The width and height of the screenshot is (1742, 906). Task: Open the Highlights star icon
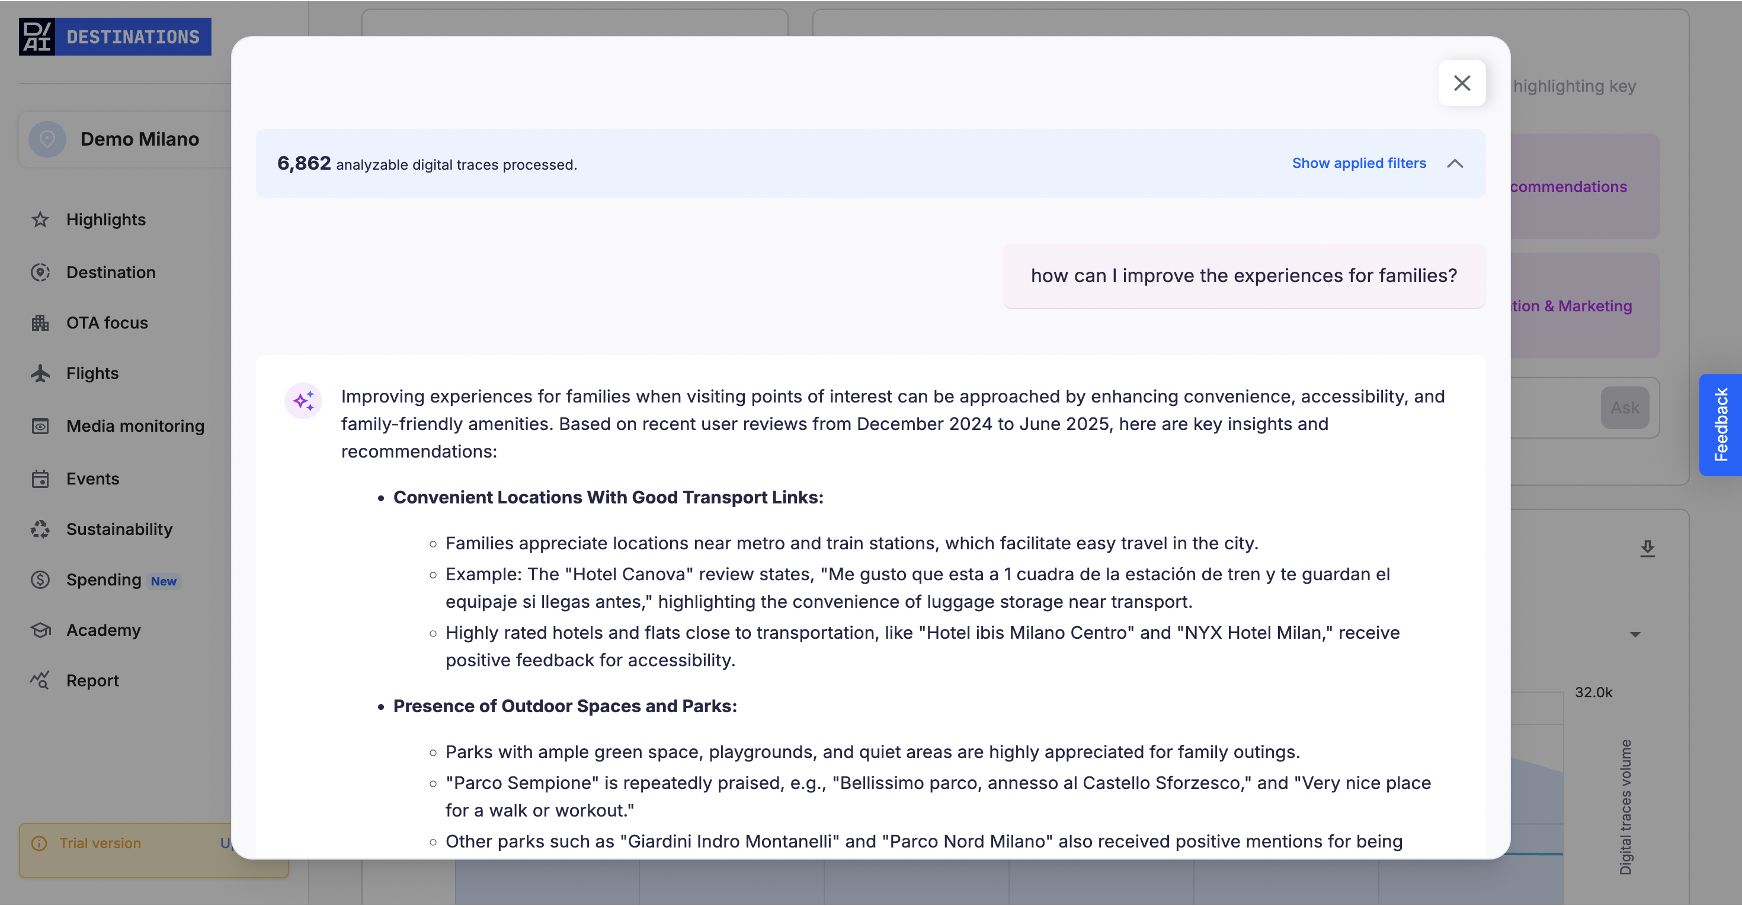40,219
